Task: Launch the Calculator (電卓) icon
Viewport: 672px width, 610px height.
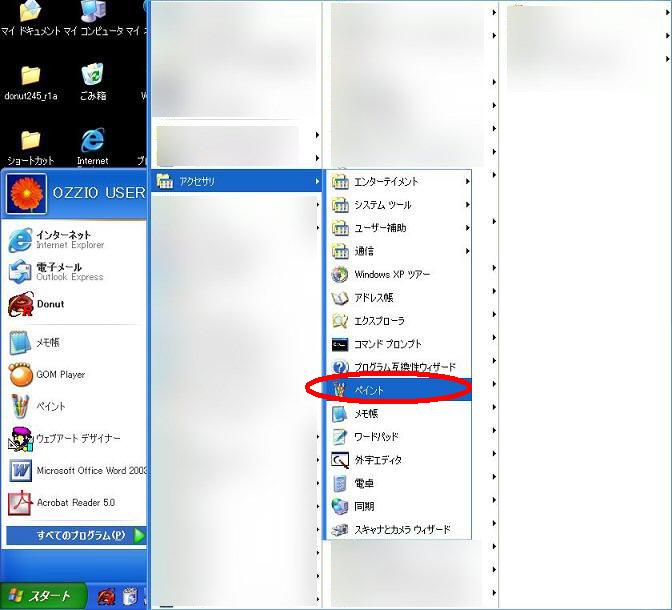Action: coord(340,483)
